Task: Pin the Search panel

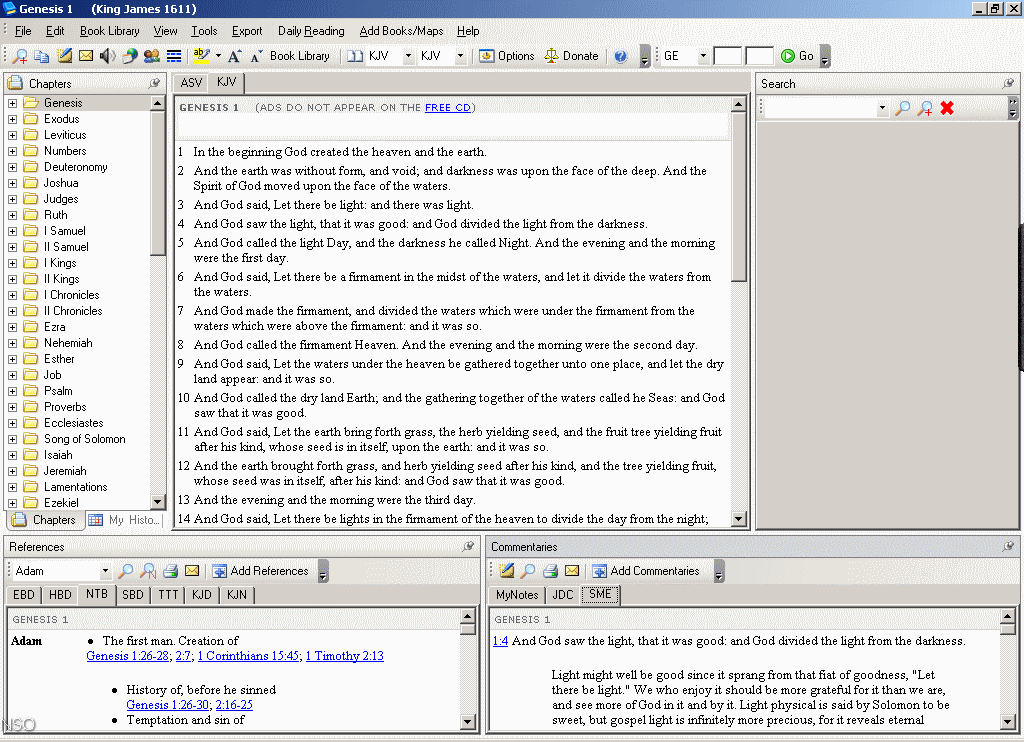Action: 1008,84
